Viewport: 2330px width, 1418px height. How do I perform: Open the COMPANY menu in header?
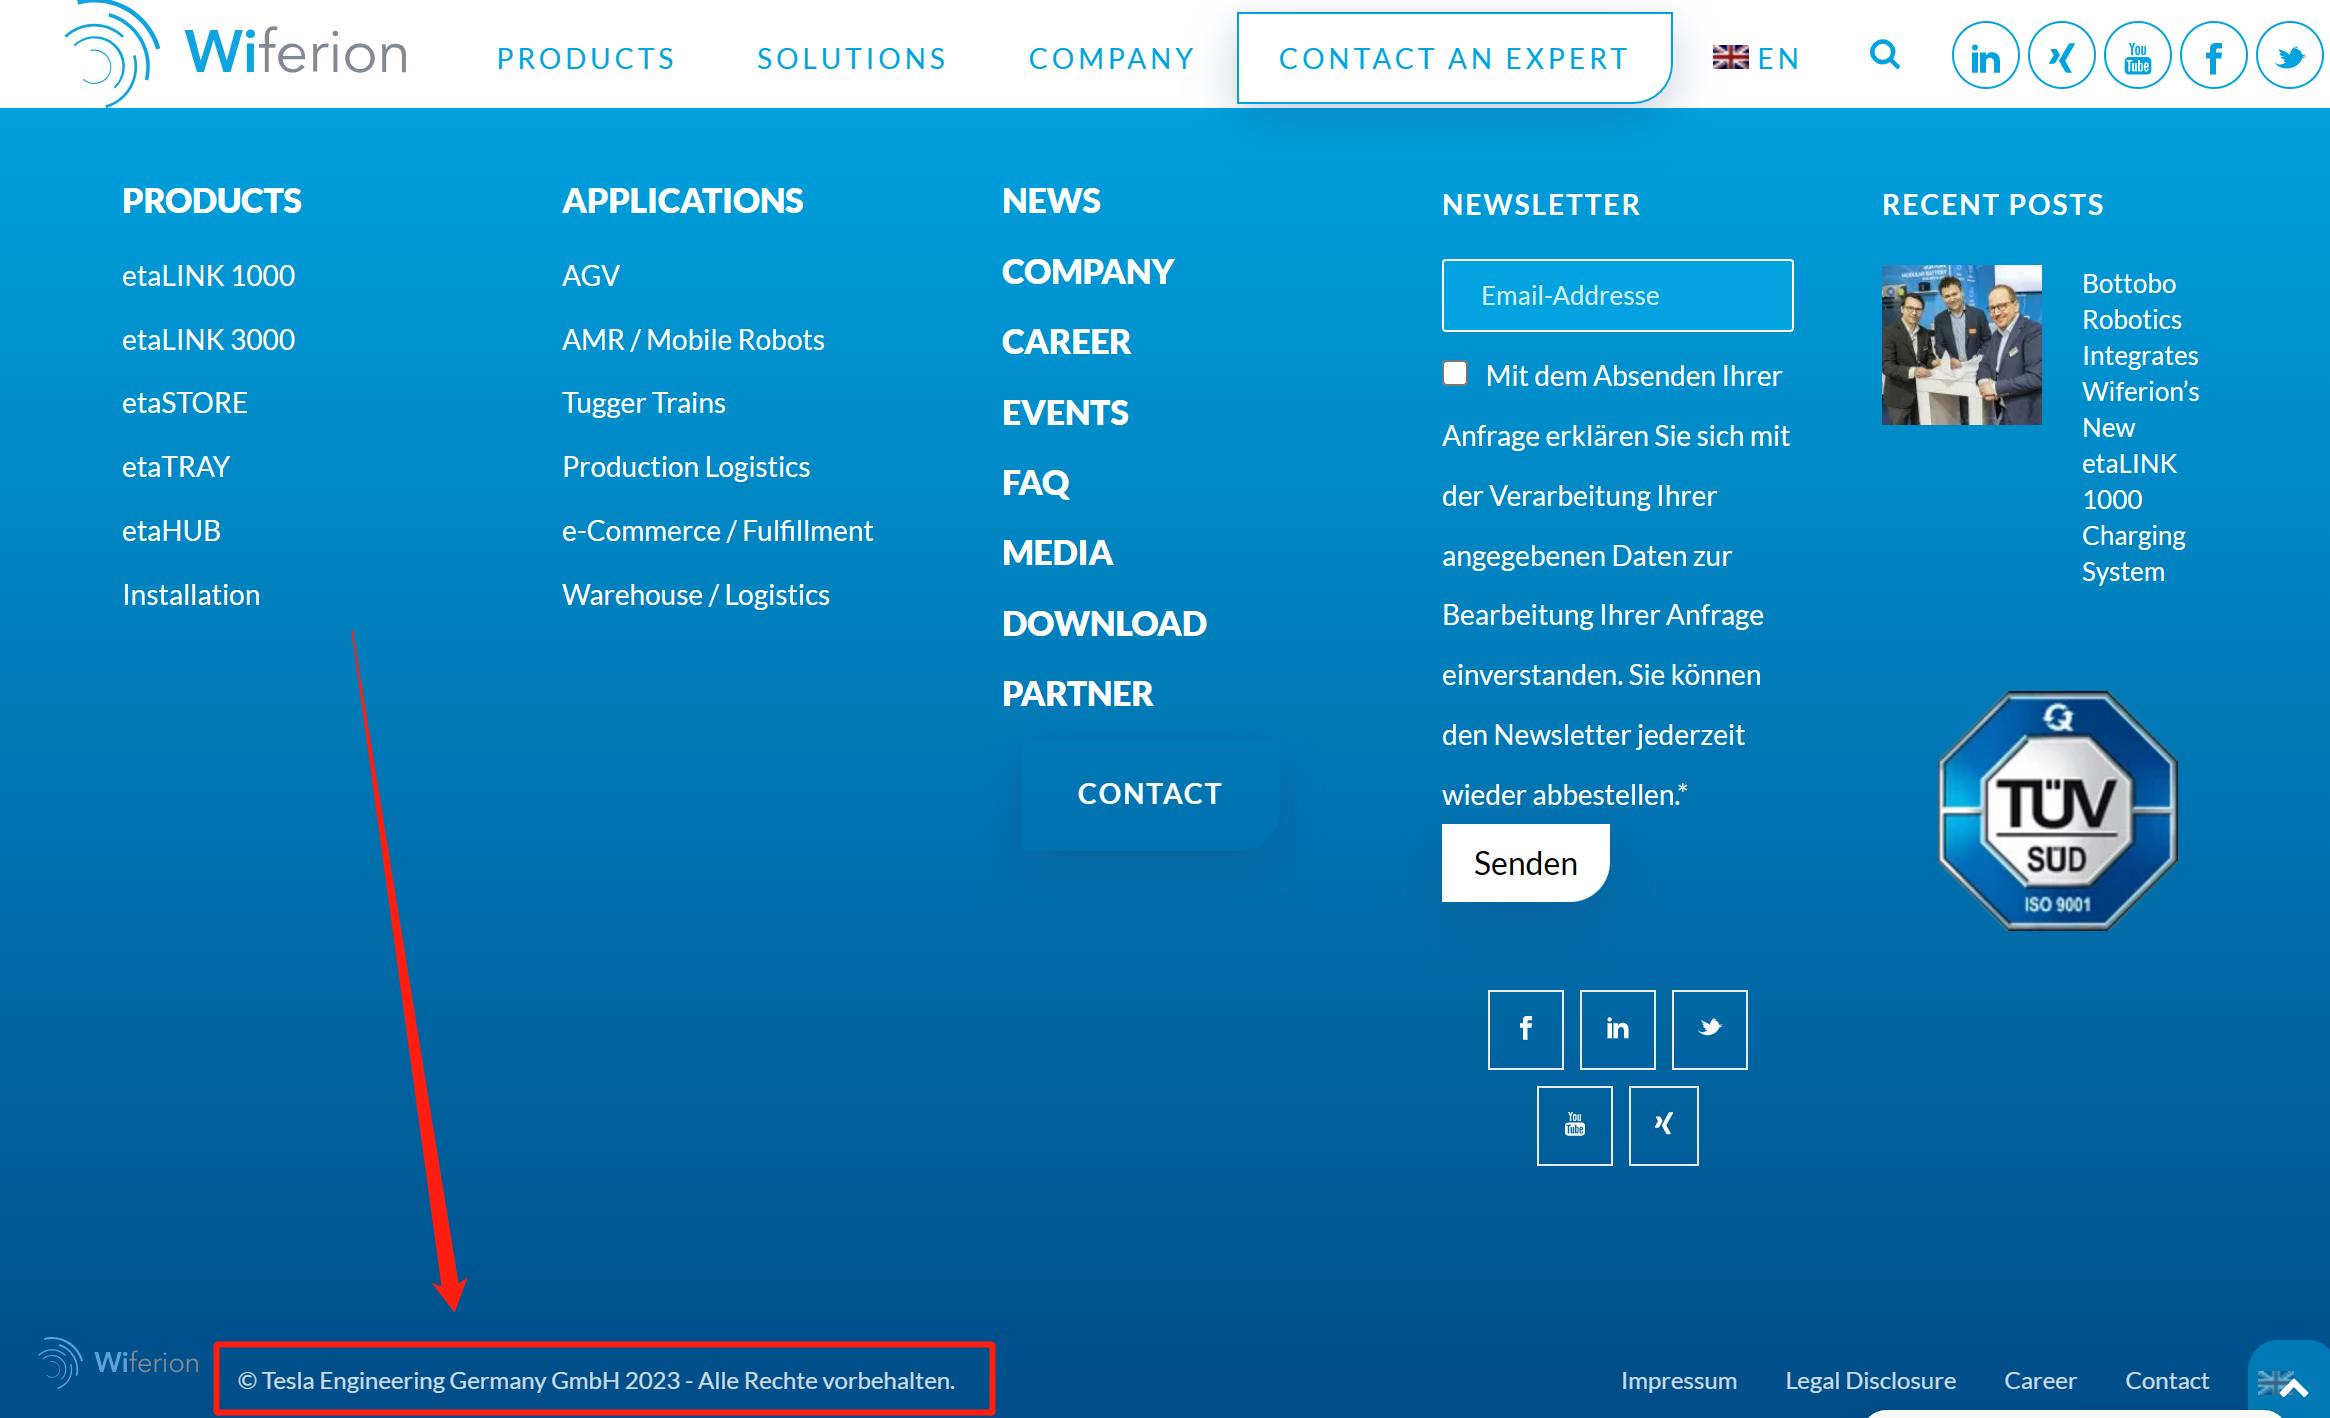(1112, 58)
